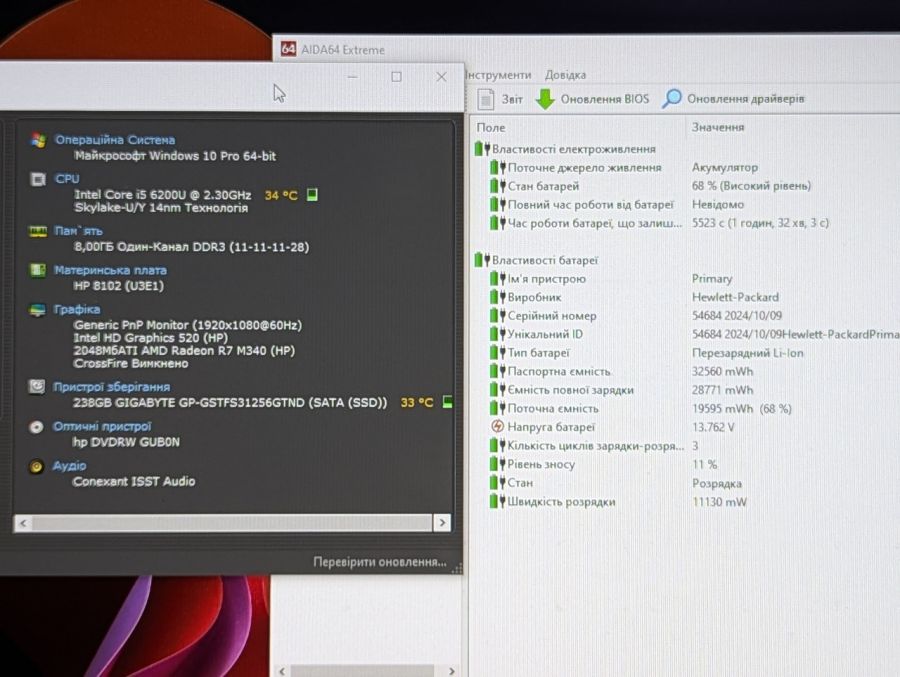Select the Властивості батареї group row

click(537, 260)
